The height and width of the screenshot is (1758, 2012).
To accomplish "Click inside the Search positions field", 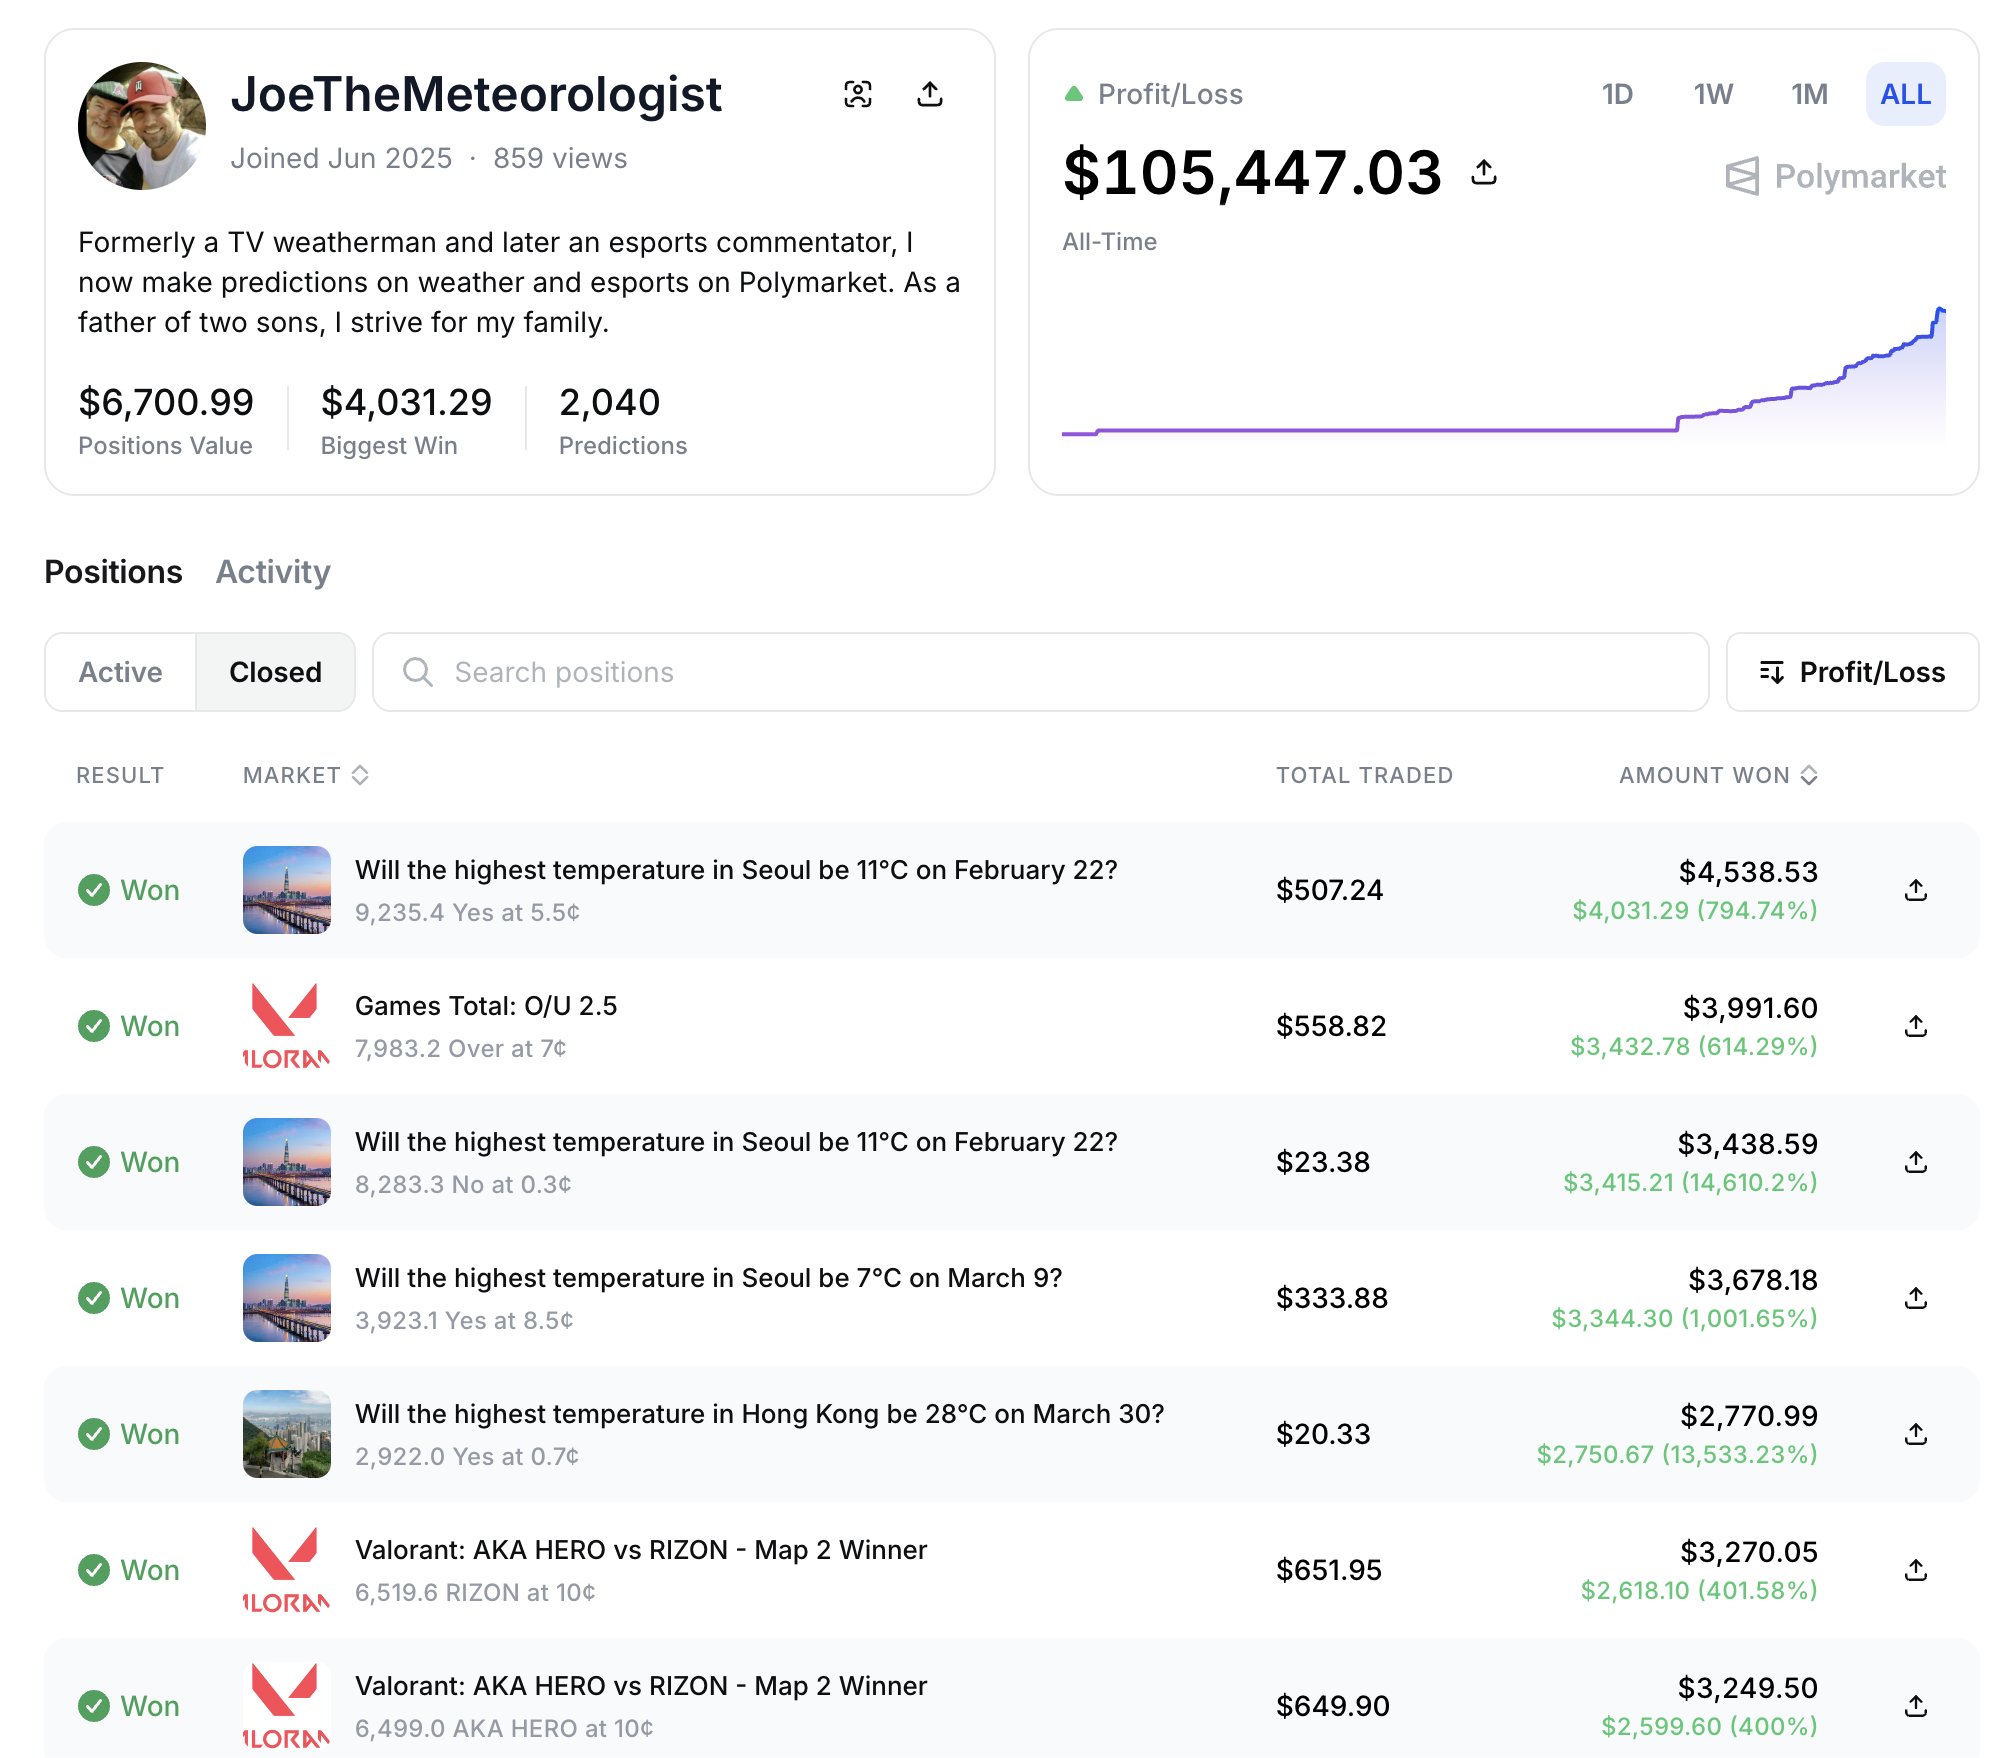I will [900, 672].
